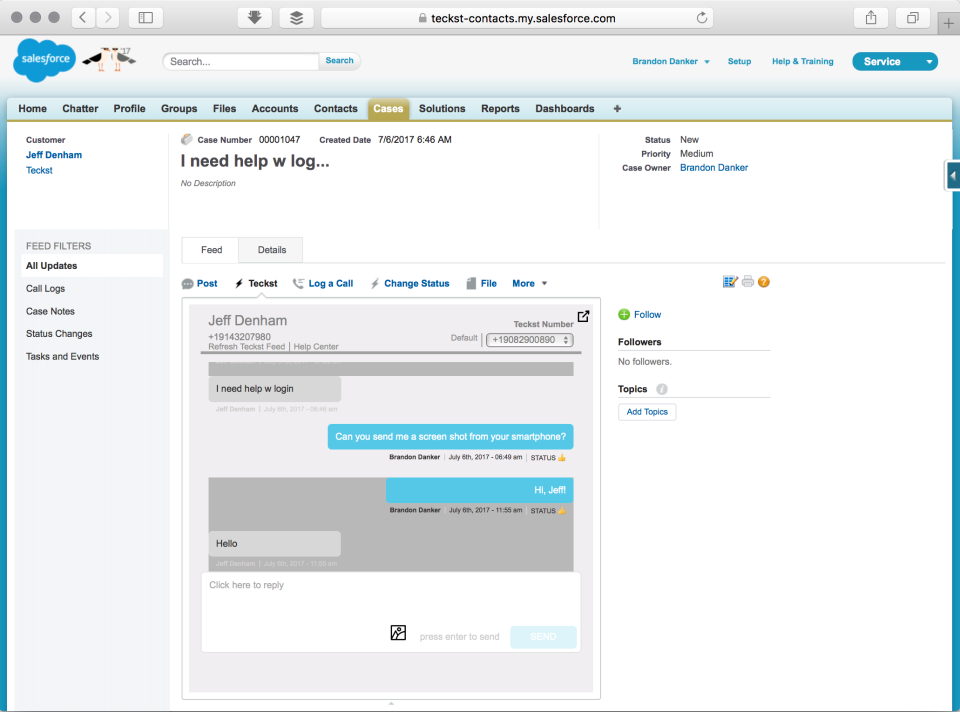960x712 pixels.
Task: Open the Accounts tab
Action: pos(275,108)
